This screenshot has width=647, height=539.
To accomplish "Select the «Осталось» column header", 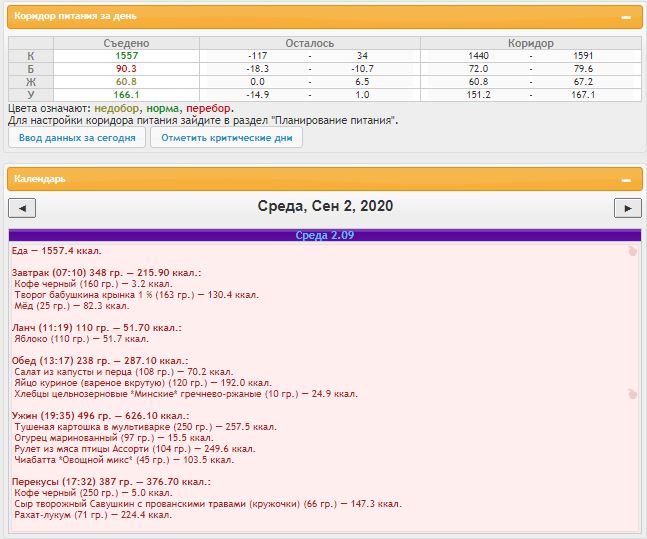I will coord(309,43).
